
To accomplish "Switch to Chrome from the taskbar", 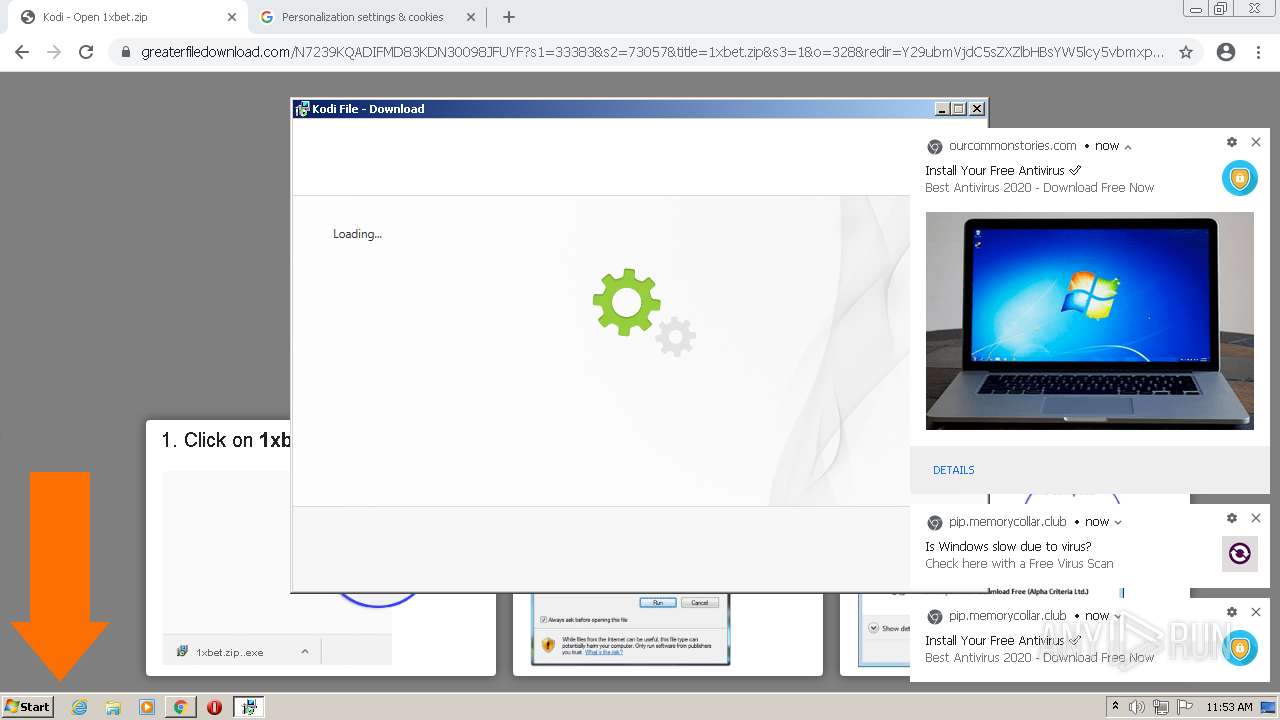I will (180, 707).
